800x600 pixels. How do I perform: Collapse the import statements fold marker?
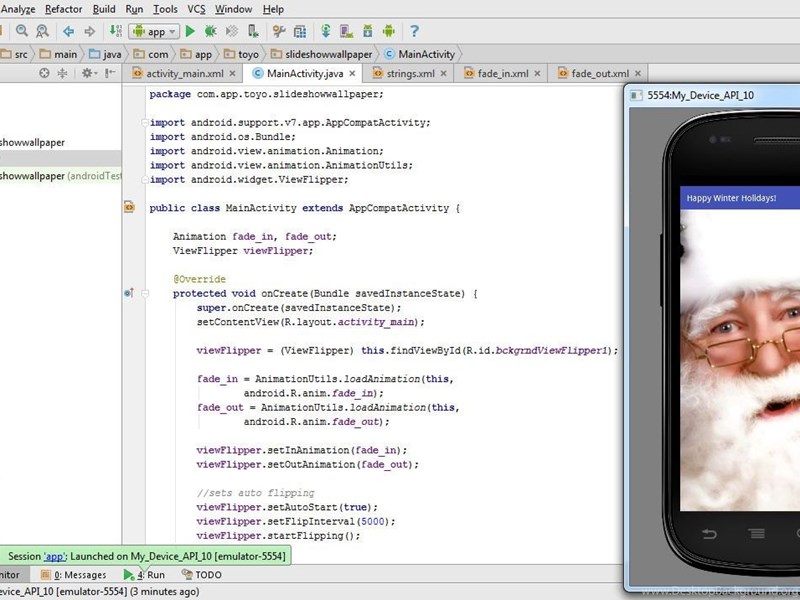click(x=144, y=123)
